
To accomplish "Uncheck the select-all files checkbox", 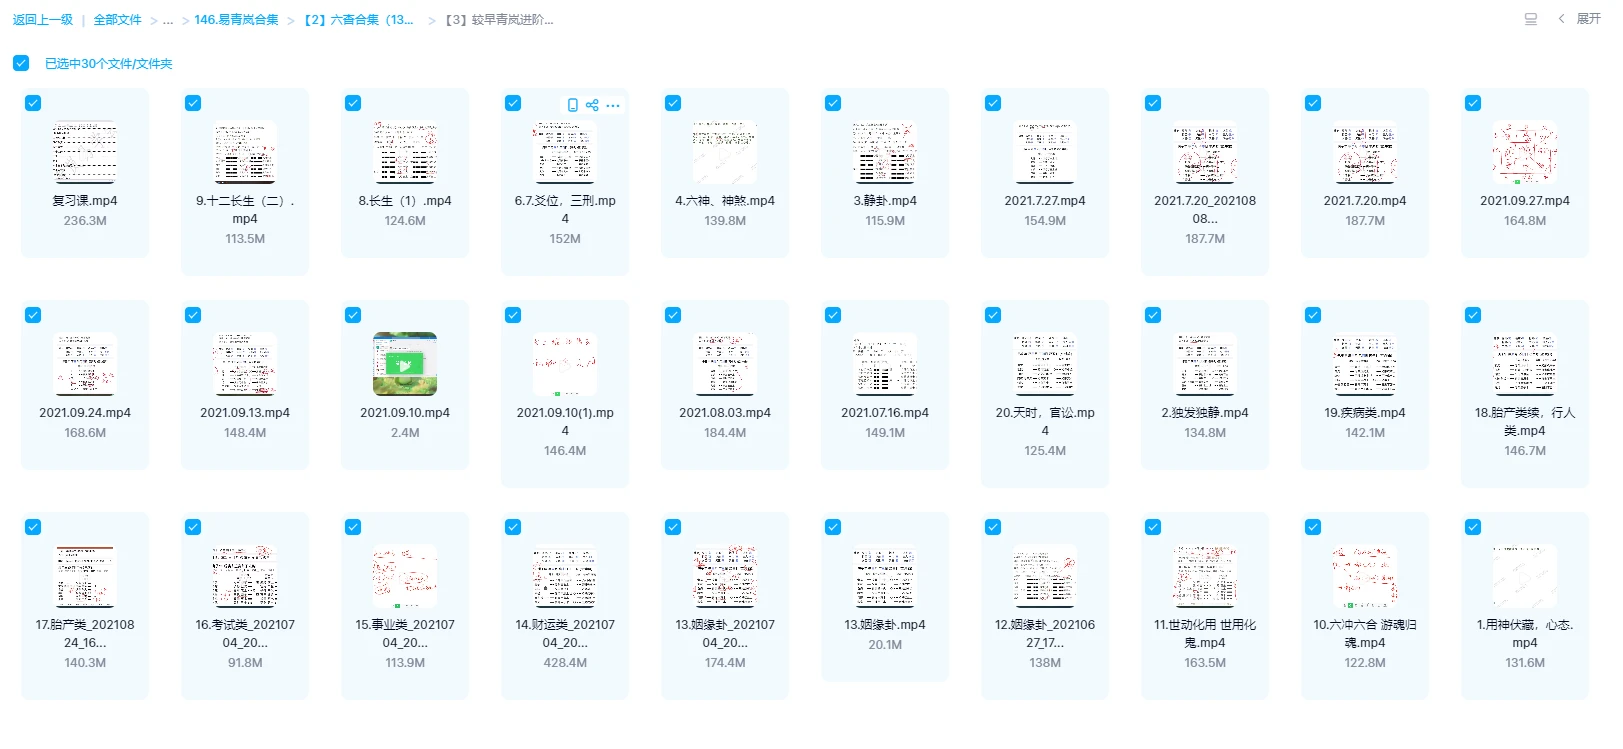I will [x=21, y=63].
